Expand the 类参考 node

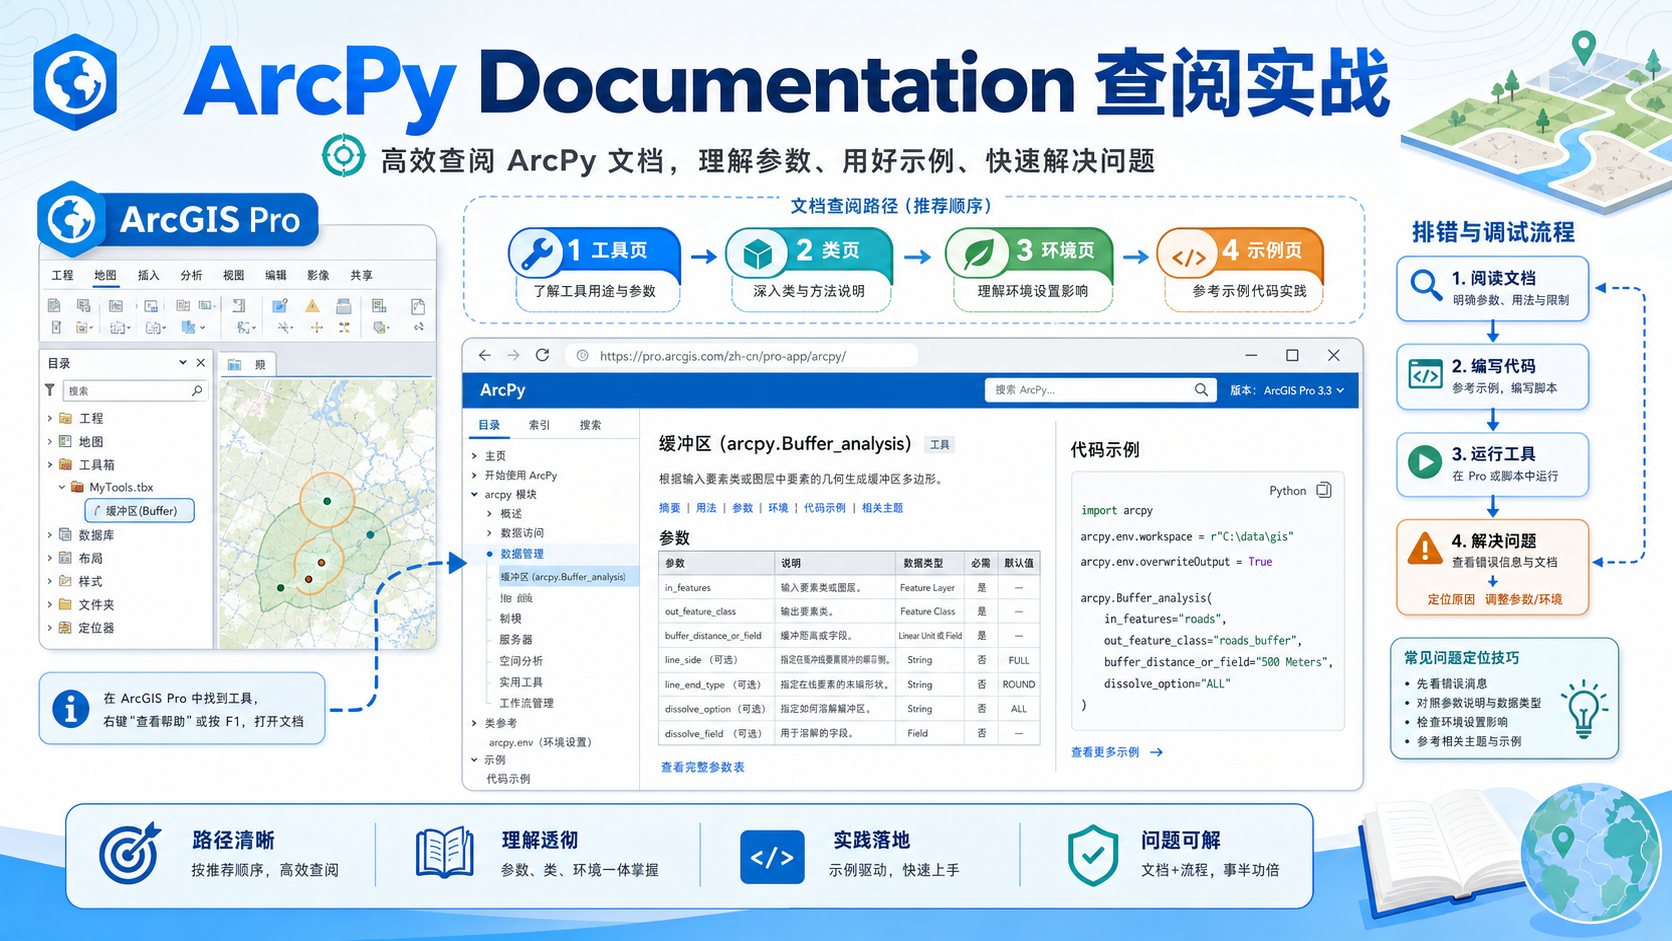(x=475, y=723)
